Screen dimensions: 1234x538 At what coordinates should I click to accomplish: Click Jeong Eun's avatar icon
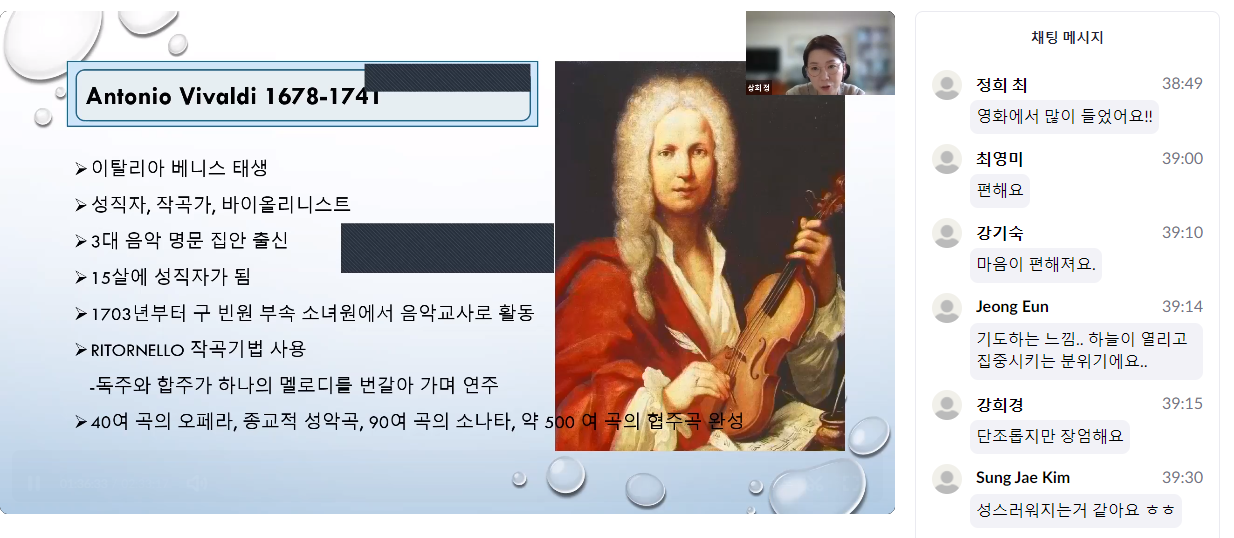tap(947, 308)
